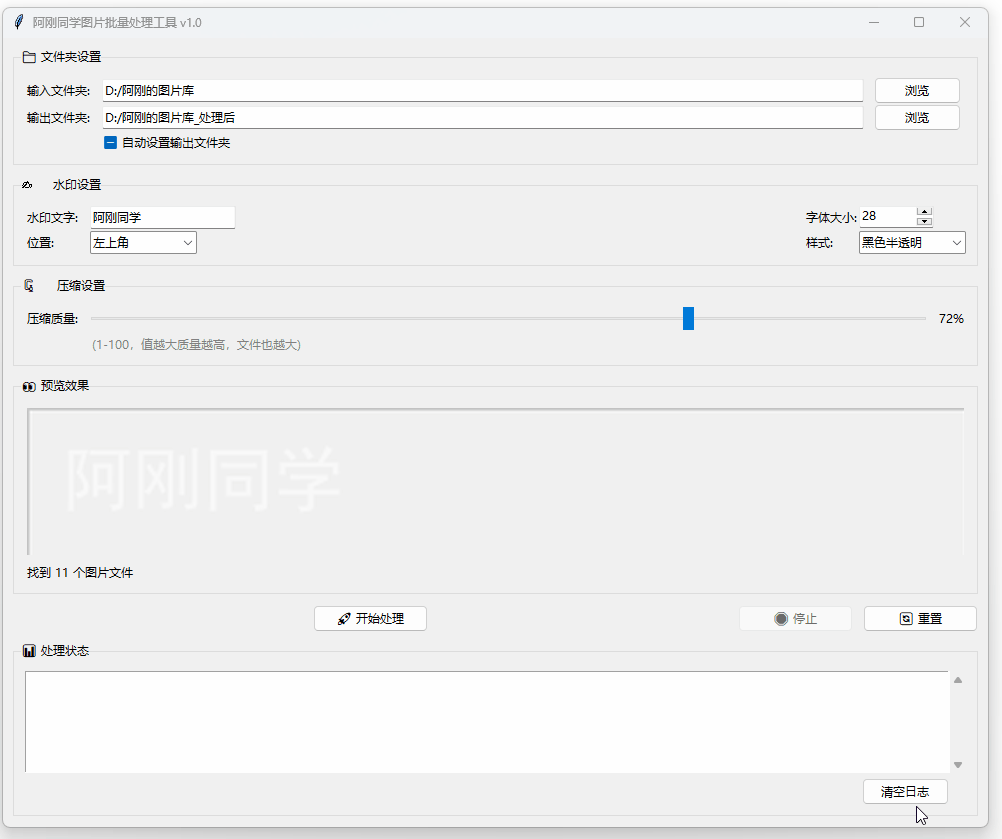Increase 字体大小 with the up stepper arrow
This screenshot has height=839, width=1002.
coord(923,210)
